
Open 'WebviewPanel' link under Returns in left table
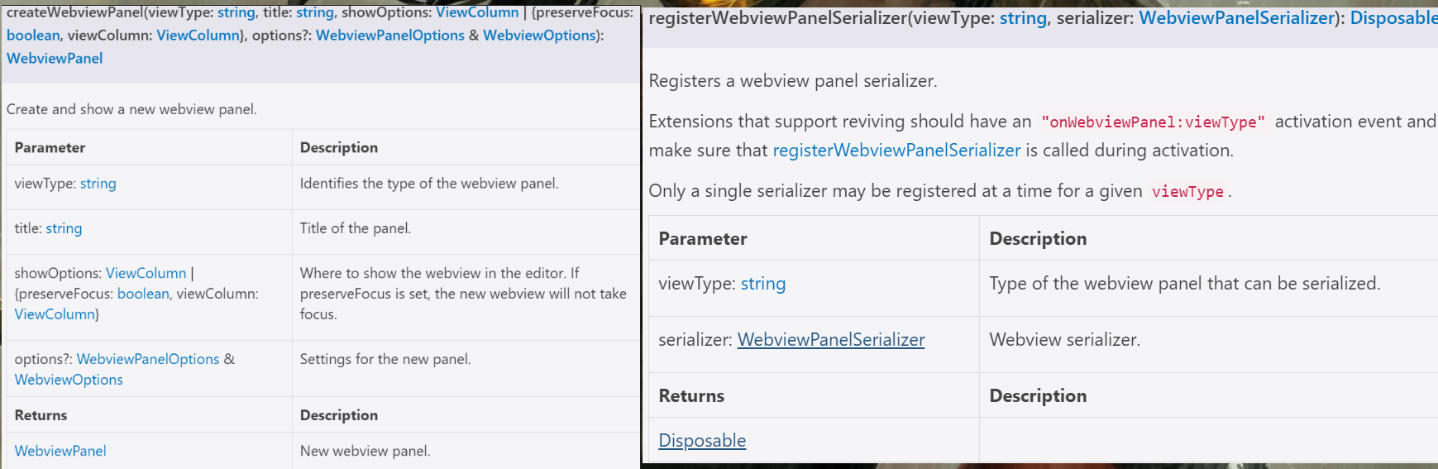pos(60,451)
